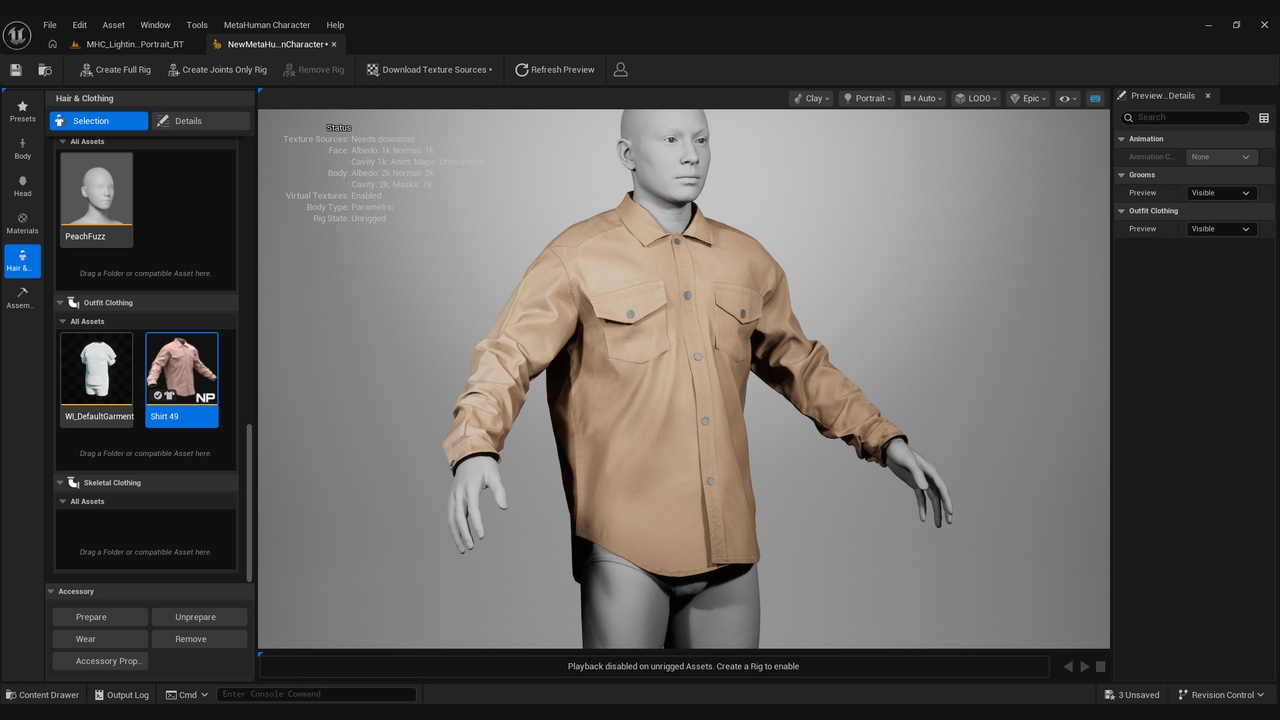Click the Preview Details search field
Image resolution: width=1280 pixels, height=720 pixels.
(1186, 118)
